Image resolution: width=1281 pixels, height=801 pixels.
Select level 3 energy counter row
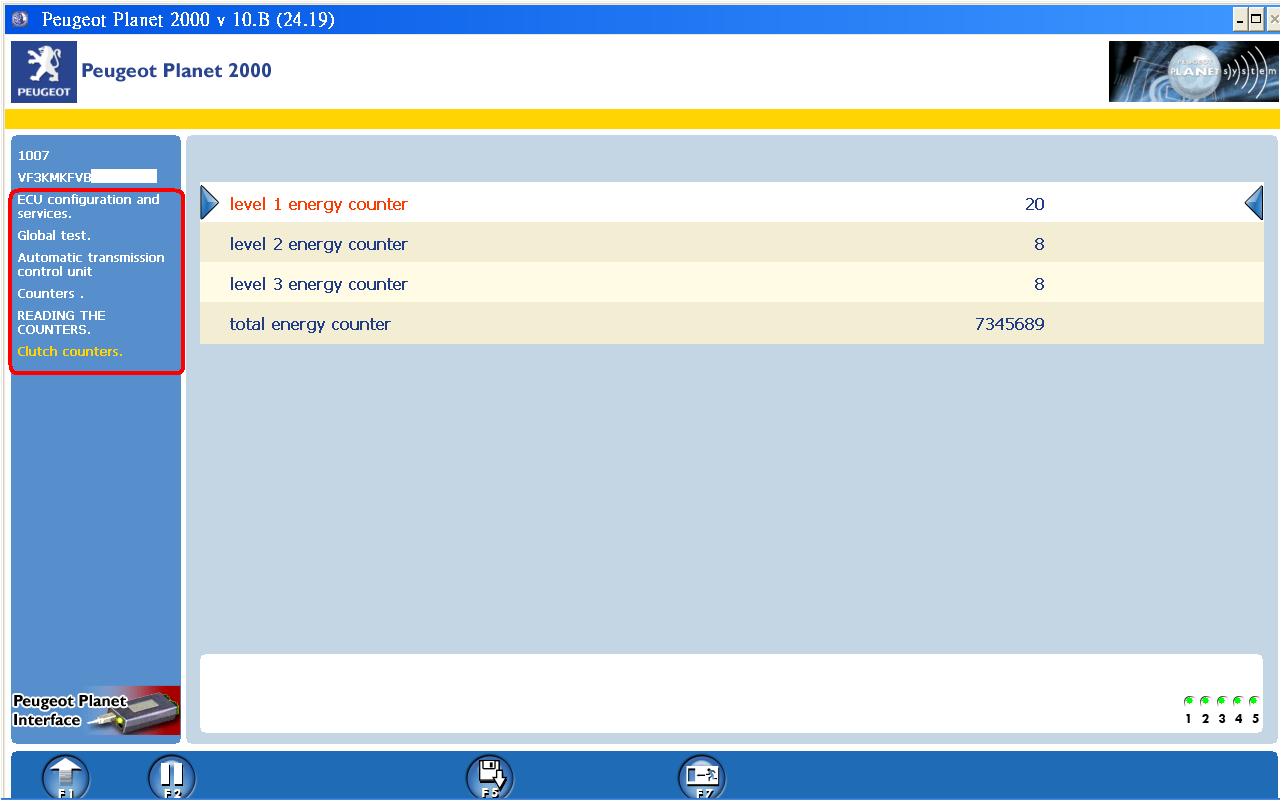(731, 283)
